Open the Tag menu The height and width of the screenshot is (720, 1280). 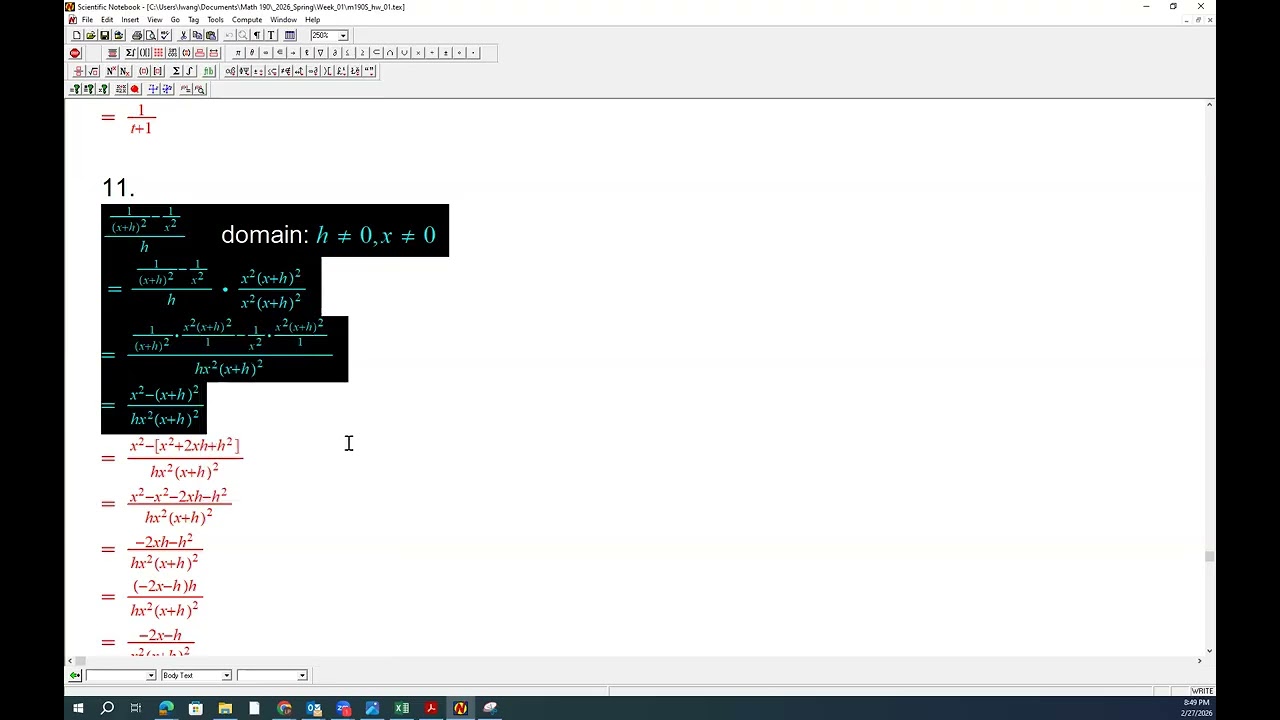(x=193, y=20)
